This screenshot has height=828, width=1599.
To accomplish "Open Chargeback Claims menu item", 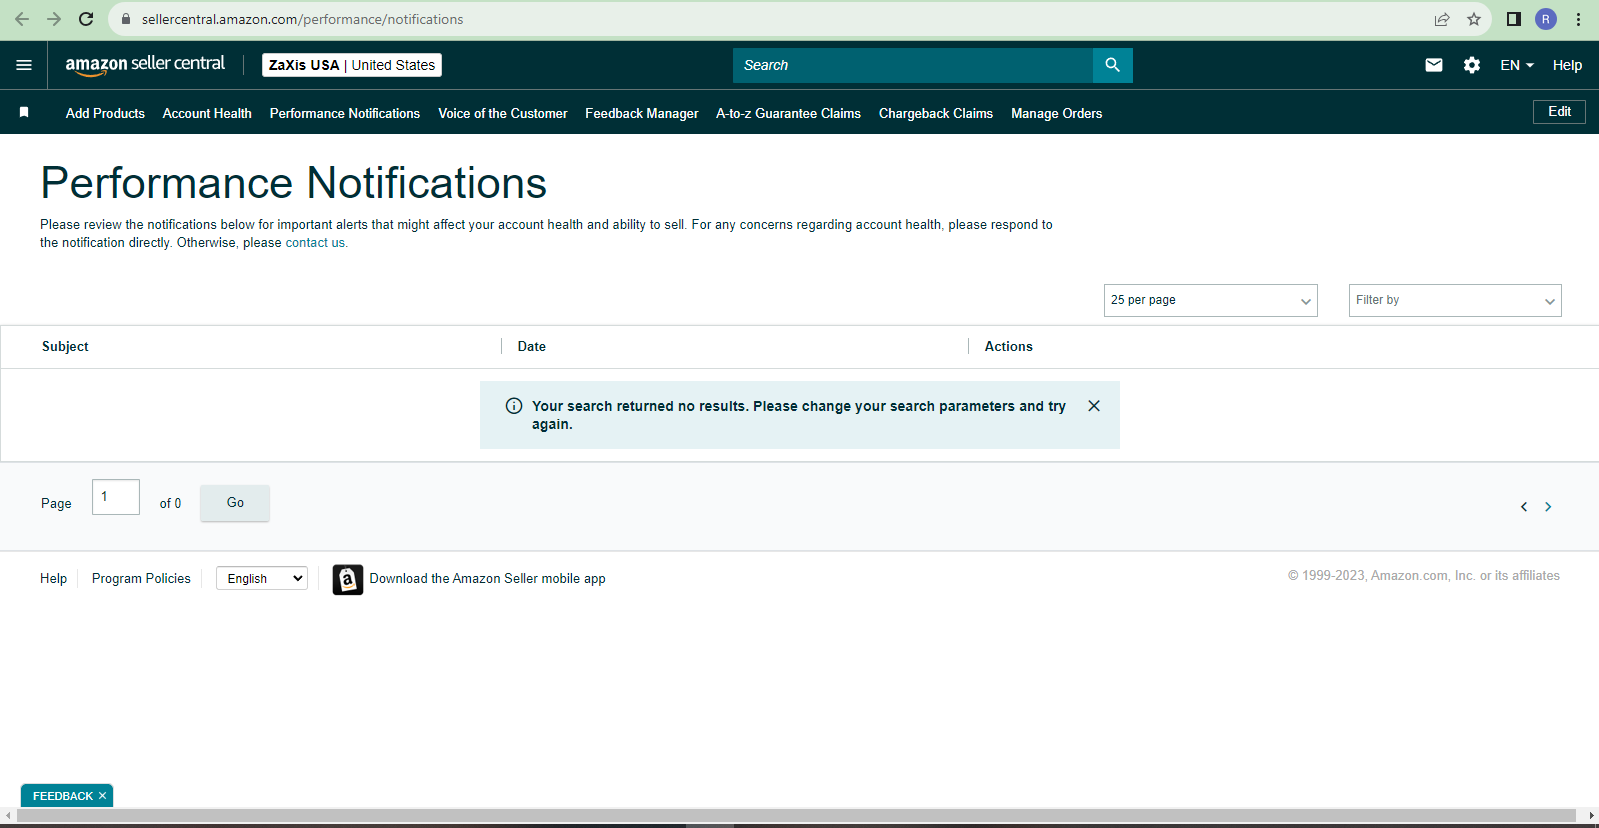I will click(936, 113).
